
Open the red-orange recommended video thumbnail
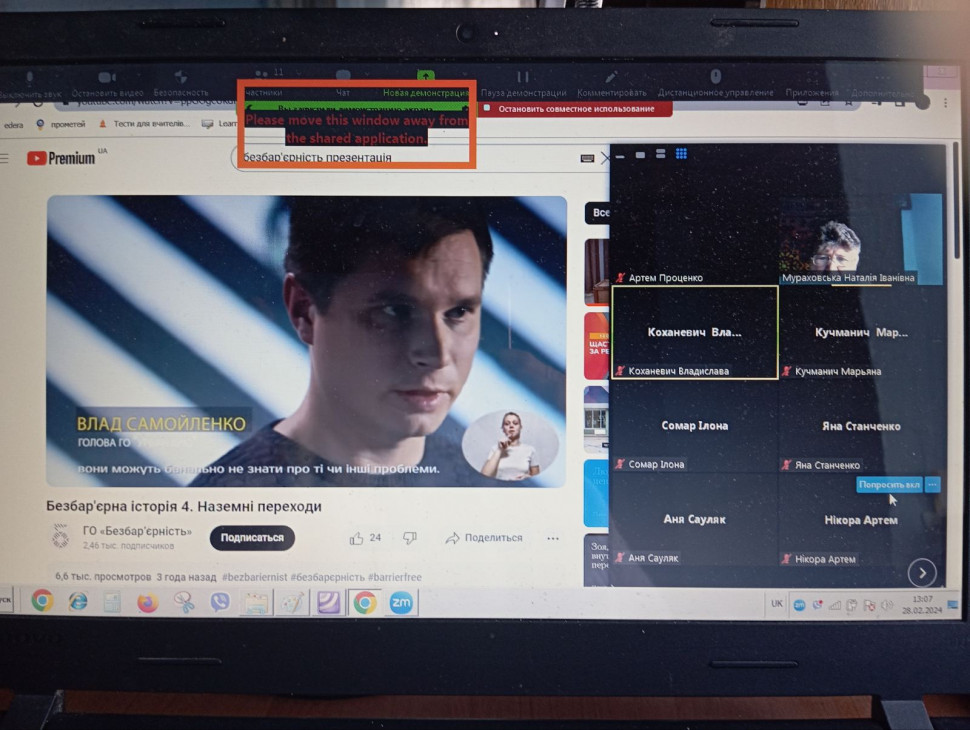click(x=597, y=345)
